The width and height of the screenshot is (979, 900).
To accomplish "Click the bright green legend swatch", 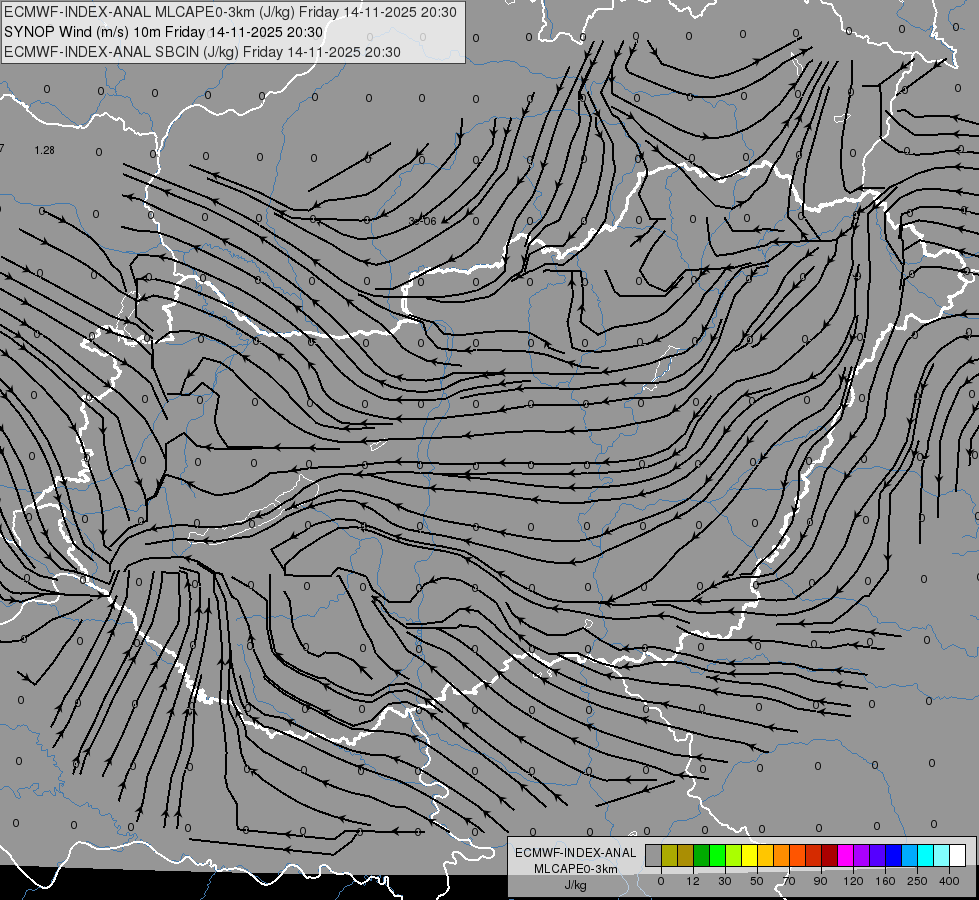I will (x=717, y=855).
